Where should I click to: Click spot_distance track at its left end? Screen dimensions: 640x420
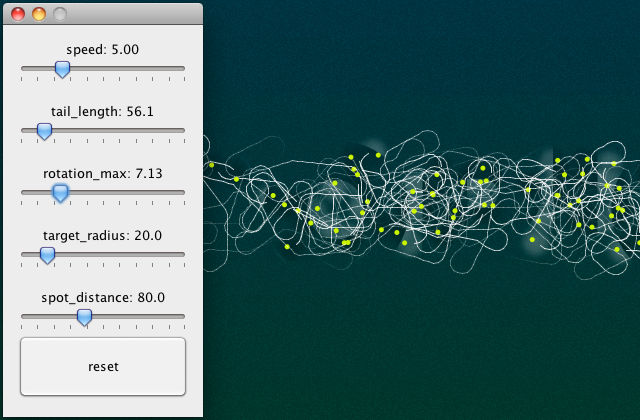point(23,316)
